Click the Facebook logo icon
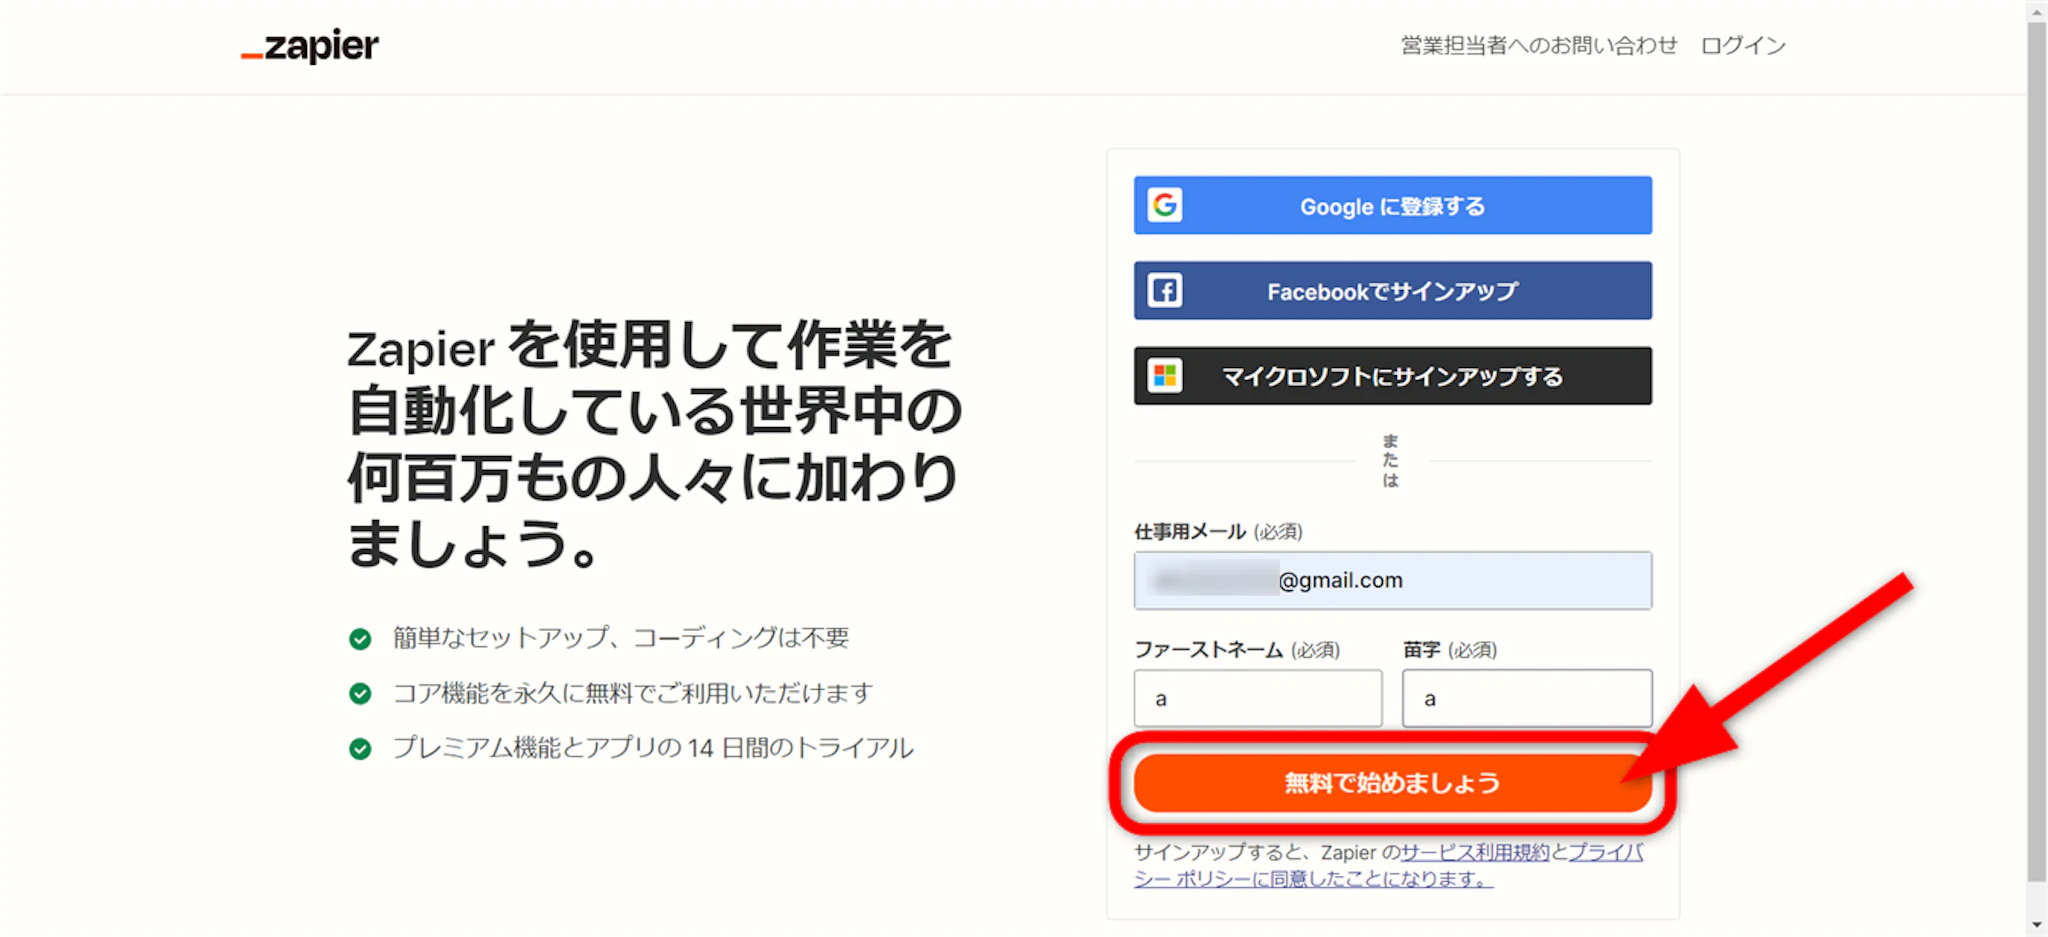Image resolution: width=2048 pixels, height=937 pixels. click(1165, 291)
